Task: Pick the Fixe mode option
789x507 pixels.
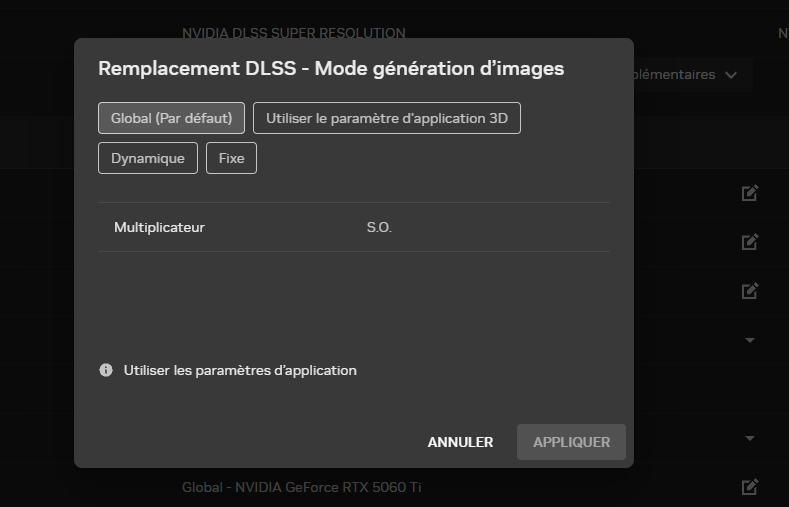Action: click(231, 158)
